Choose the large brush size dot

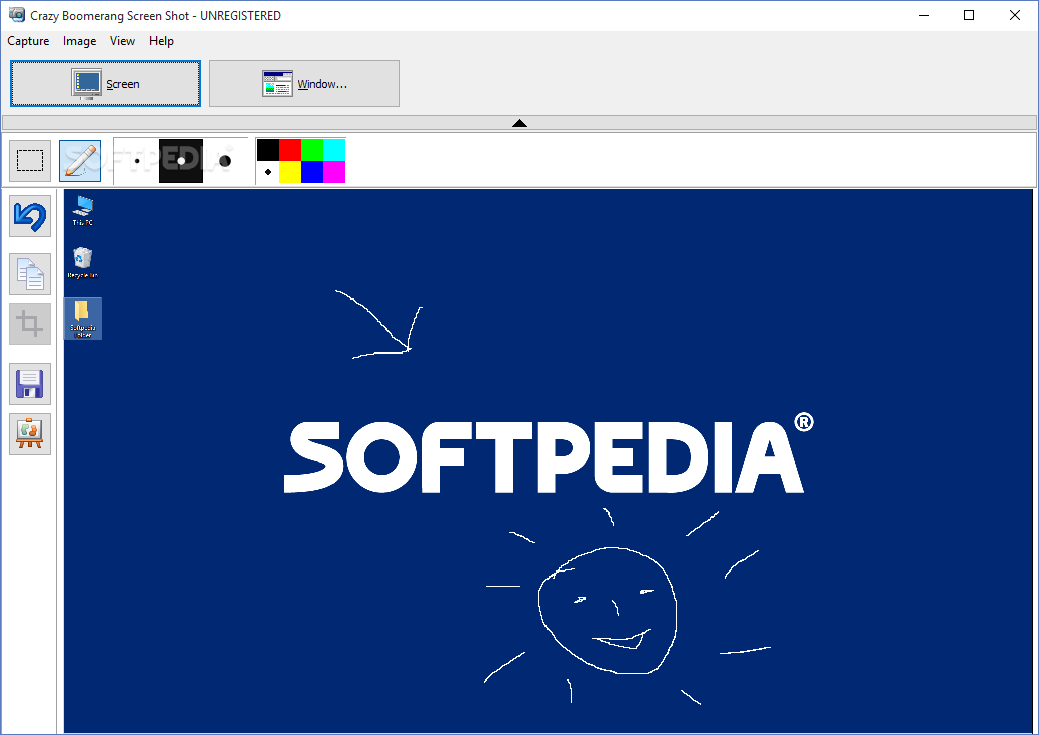point(225,161)
